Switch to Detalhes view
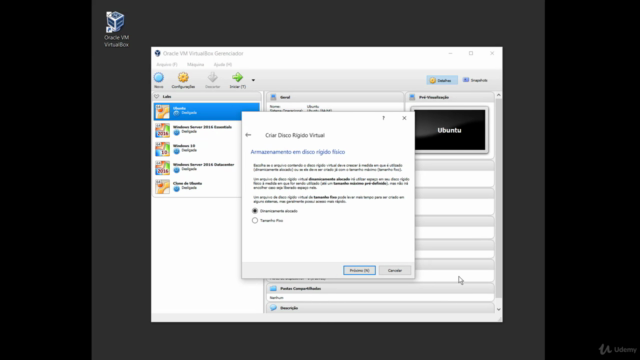This screenshot has height=360, width=640. [441, 80]
